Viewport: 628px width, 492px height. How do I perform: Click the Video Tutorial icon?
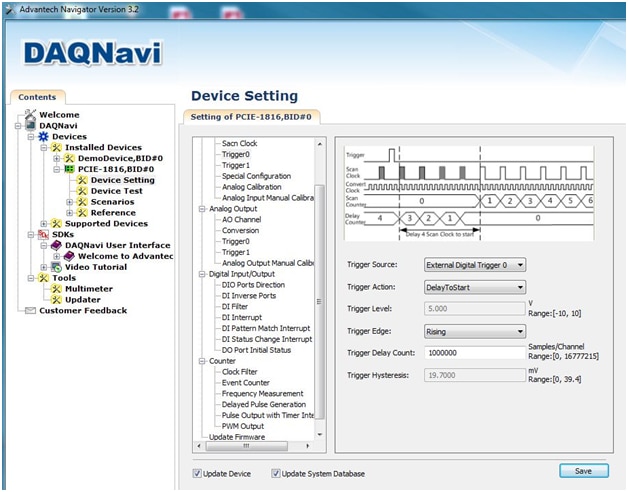click(56, 267)
